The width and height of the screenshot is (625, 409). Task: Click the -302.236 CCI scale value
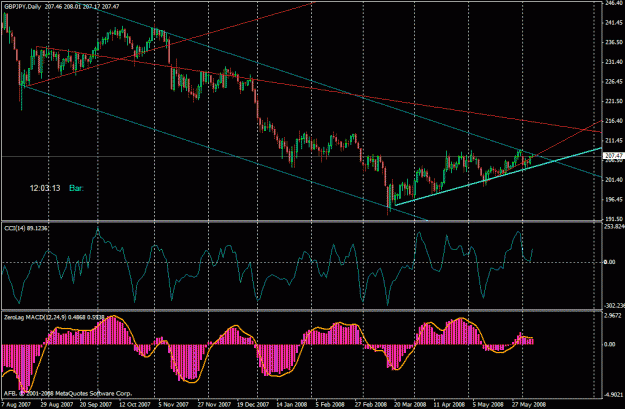click(615, 306)
